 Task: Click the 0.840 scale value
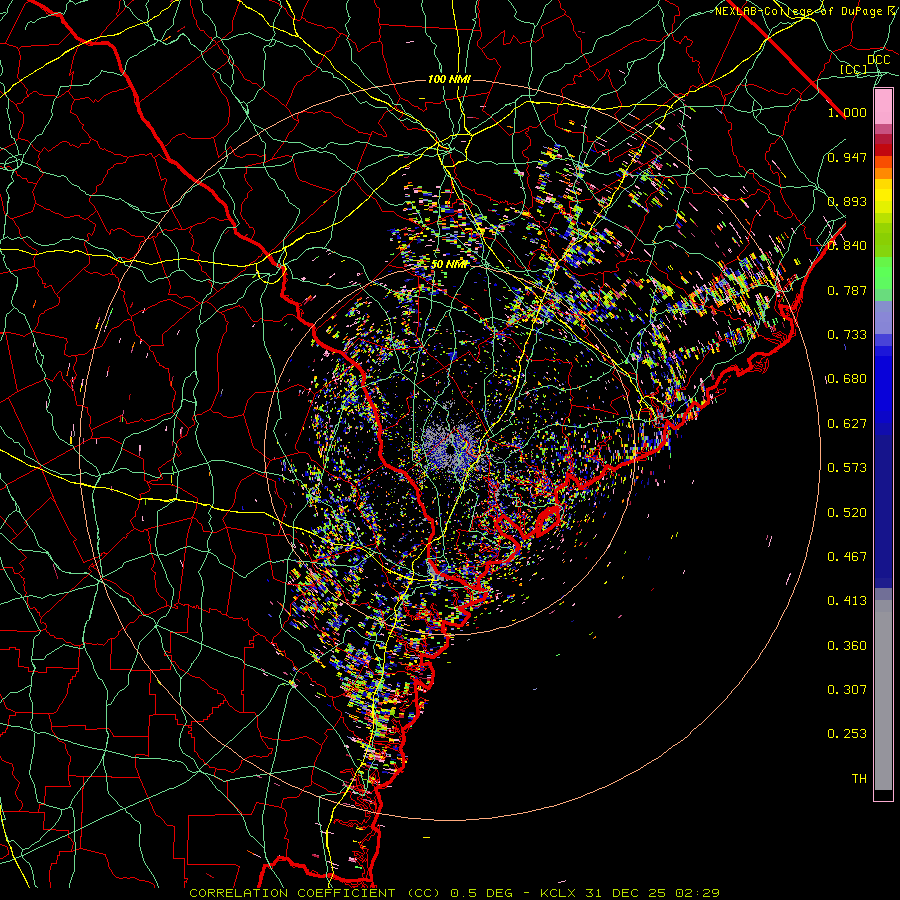(x=847, y=246)
